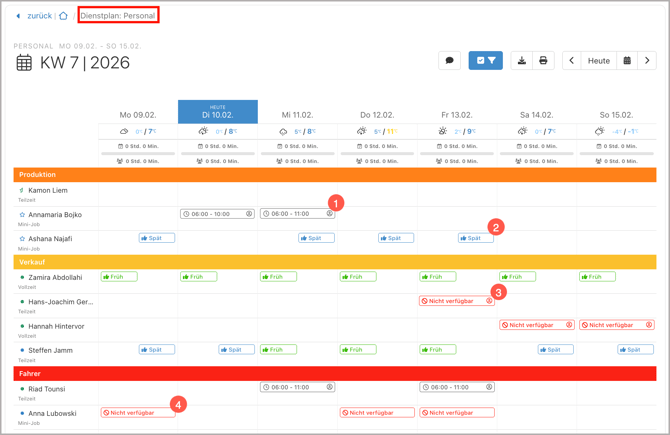
Task: Jump to today with Heute button
Action: point(599,61)
